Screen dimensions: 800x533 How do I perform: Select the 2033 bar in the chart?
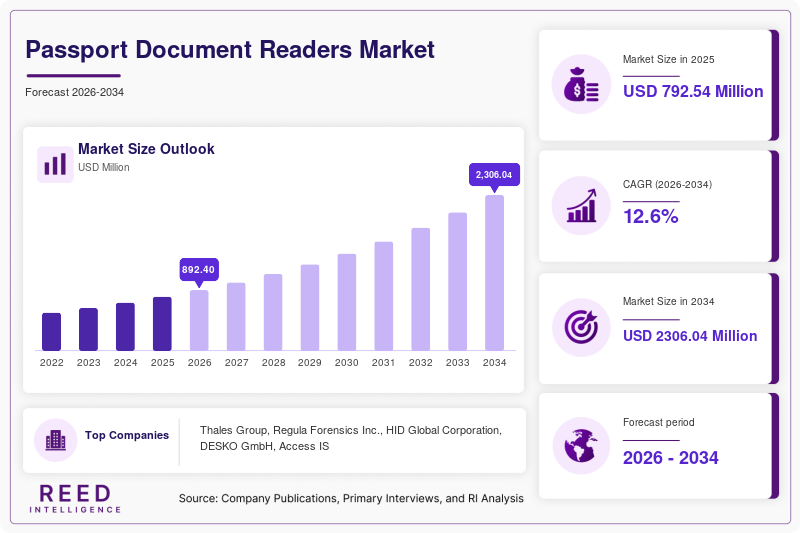(x=458, y=282)
